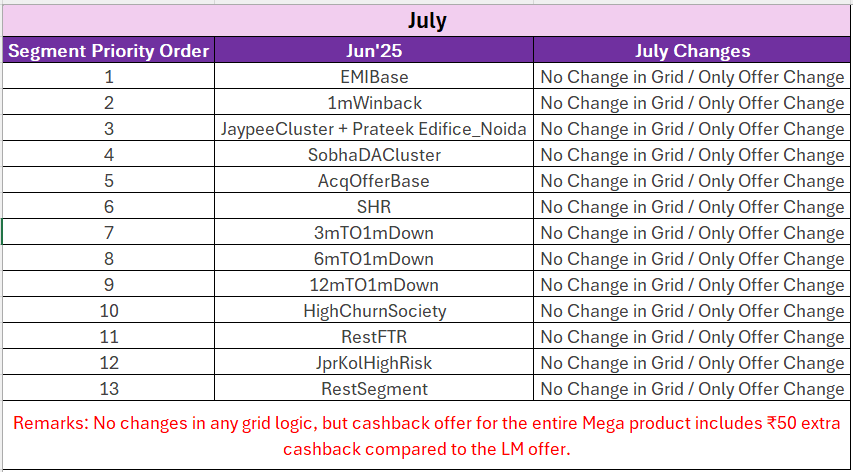
Task: Click the RestSegment cell
Action: tap(374, 389)
